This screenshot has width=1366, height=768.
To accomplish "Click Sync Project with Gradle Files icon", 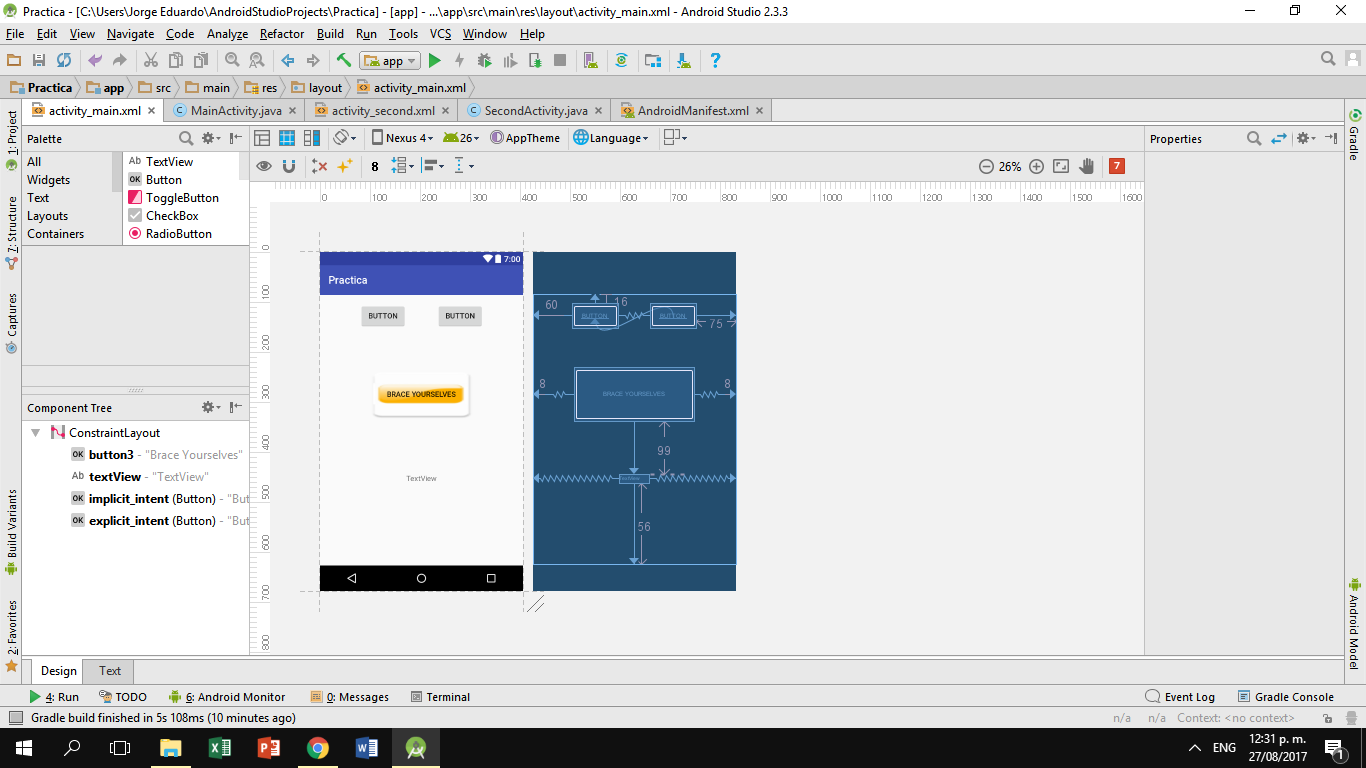I will [x=621, y=61].
